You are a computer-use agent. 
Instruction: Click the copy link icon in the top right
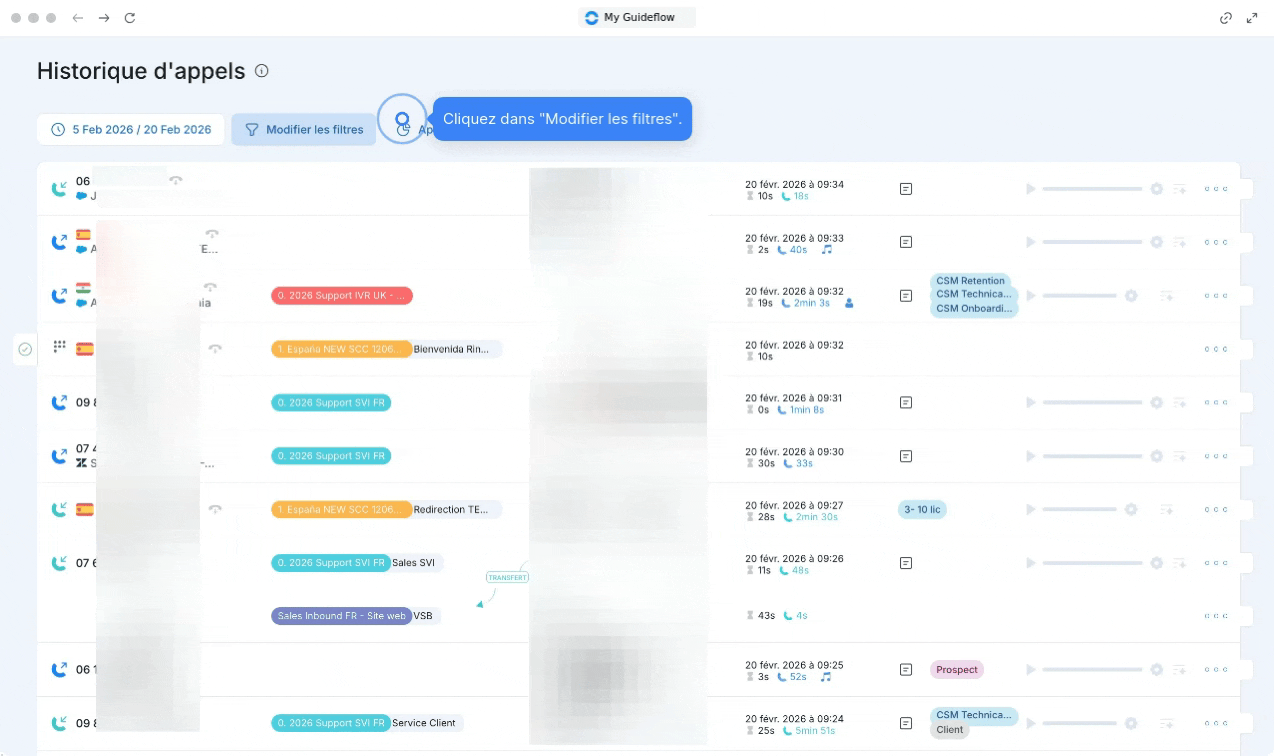1226,18
